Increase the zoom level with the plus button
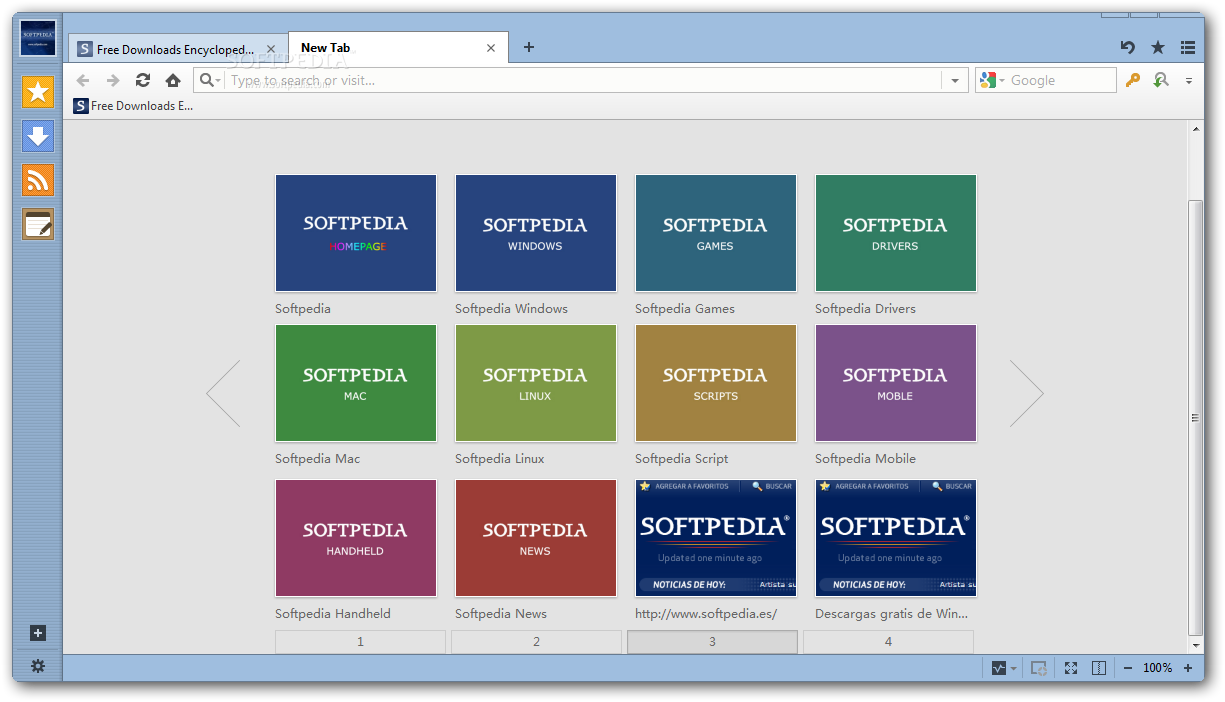 (1188, 668)
